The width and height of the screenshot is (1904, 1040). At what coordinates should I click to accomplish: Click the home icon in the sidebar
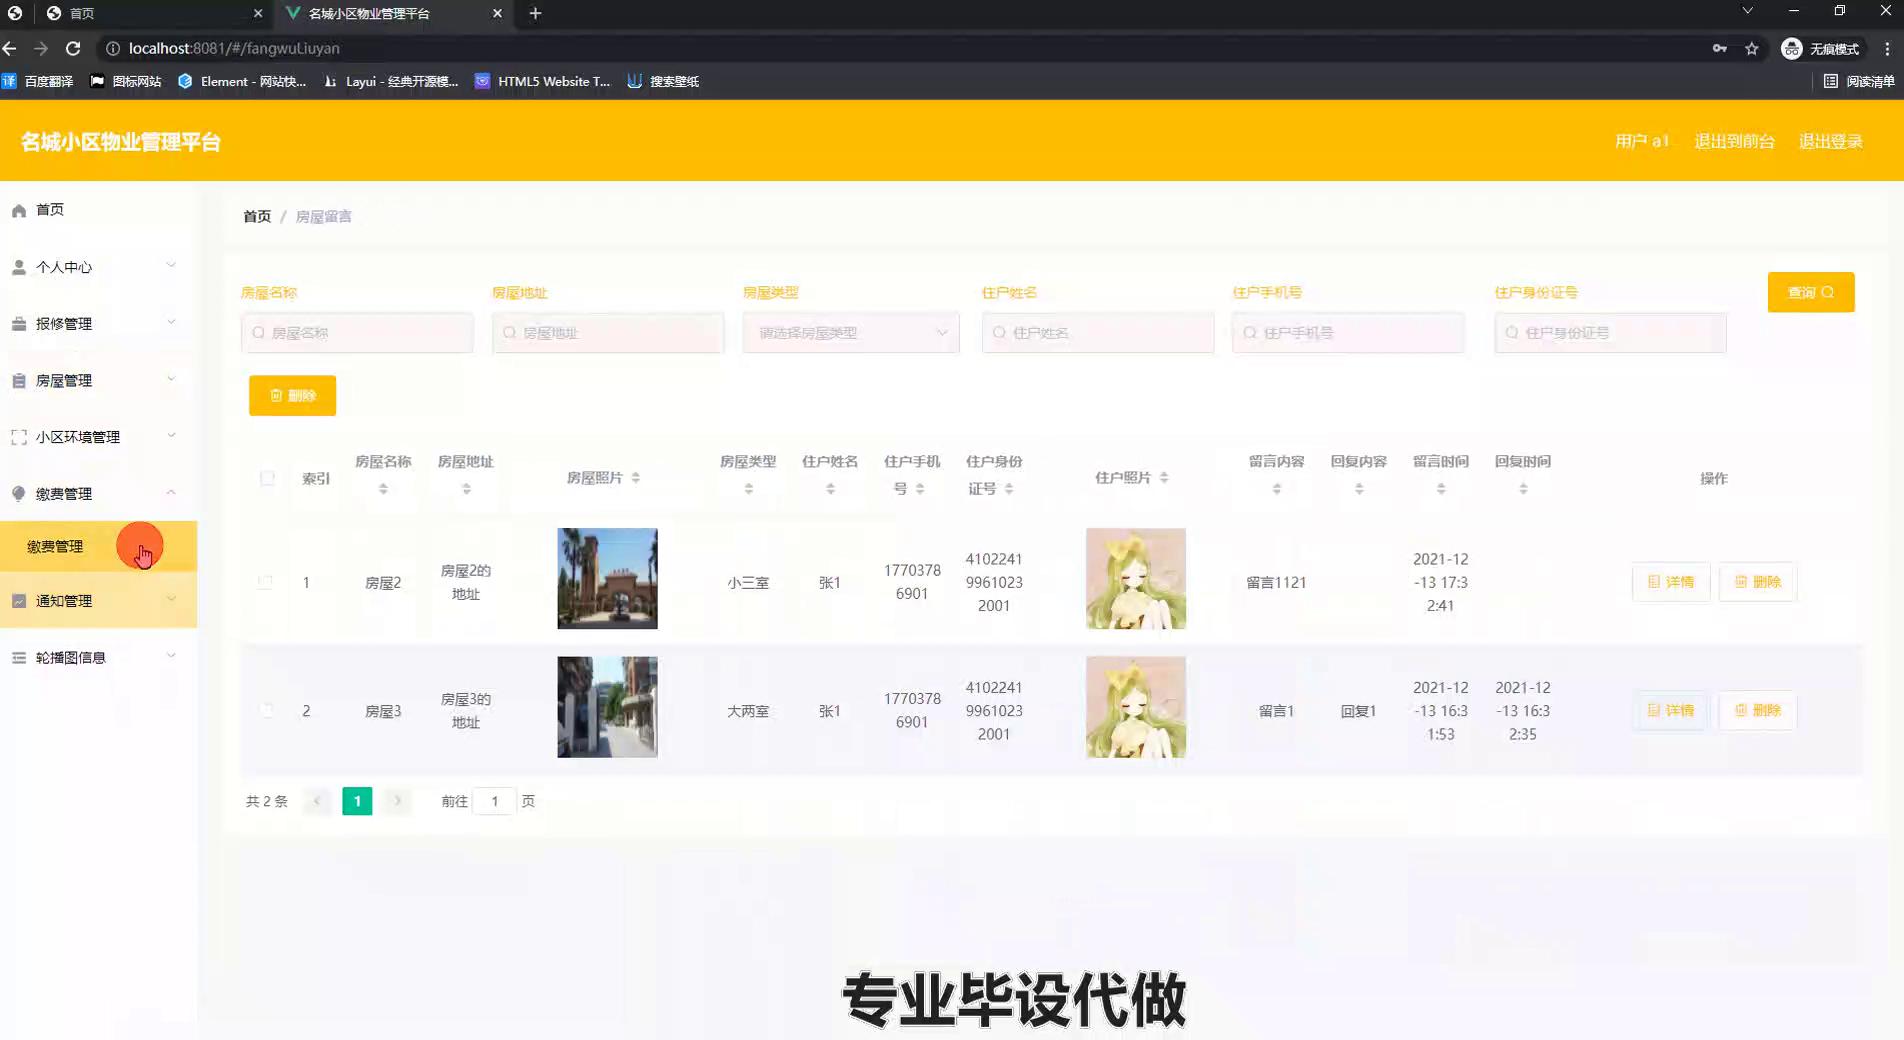pos(19,210)
